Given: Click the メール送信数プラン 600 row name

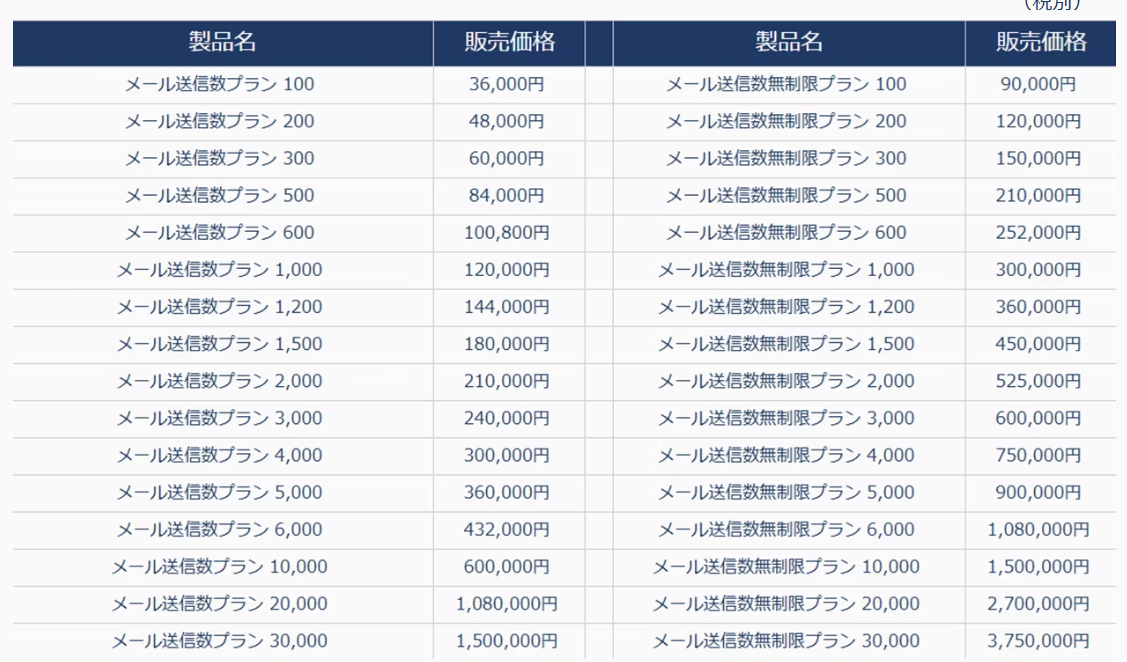Looking at the screenshot, I should (219, 232).
